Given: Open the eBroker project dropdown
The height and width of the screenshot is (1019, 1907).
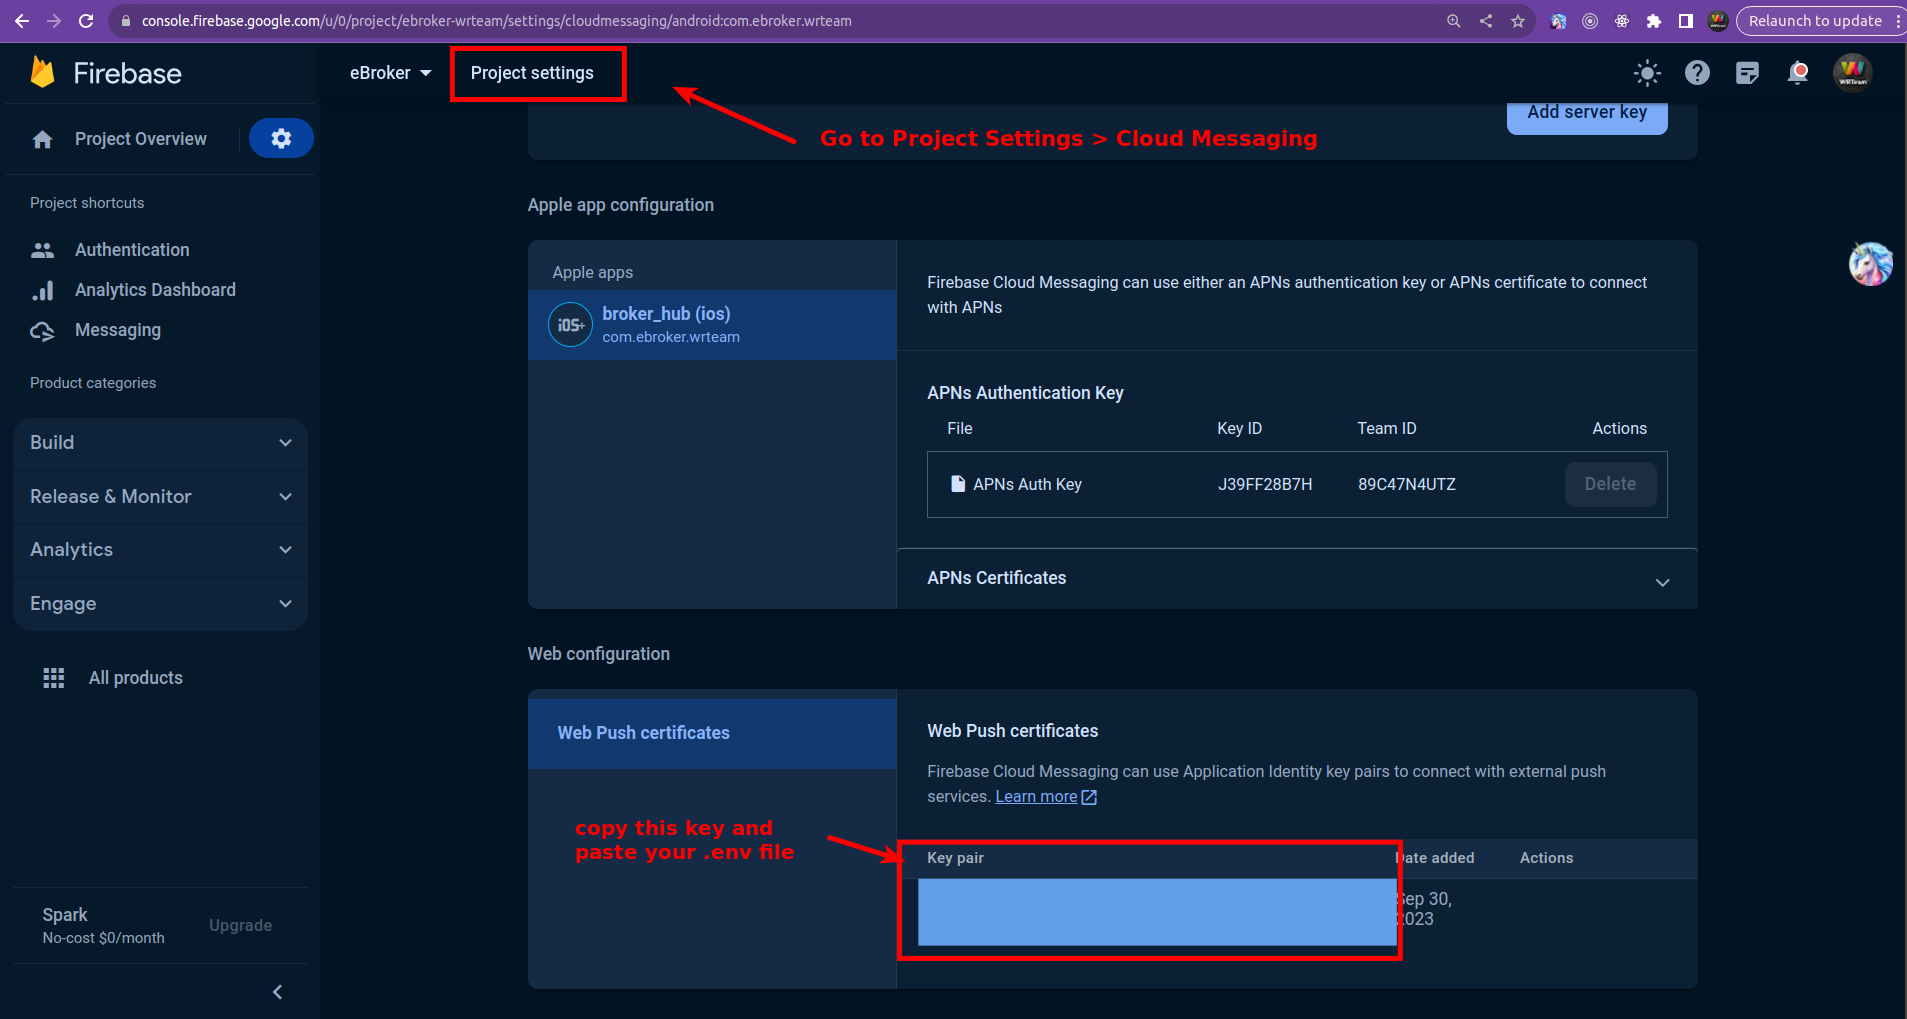Looking at the screenshot, I should pyautogui.click(x=390, y=73).
